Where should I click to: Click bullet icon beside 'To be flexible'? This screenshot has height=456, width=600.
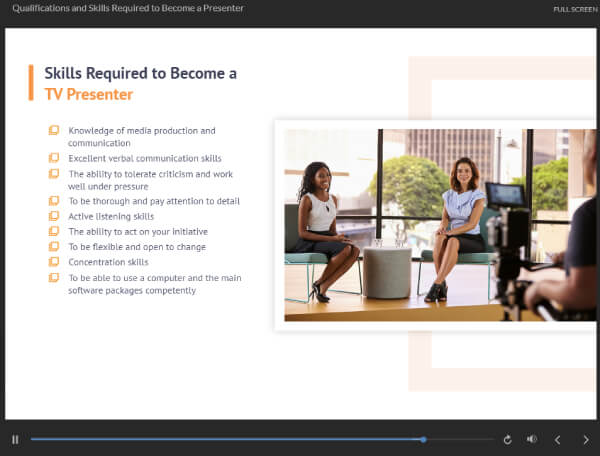coord(54,247)
